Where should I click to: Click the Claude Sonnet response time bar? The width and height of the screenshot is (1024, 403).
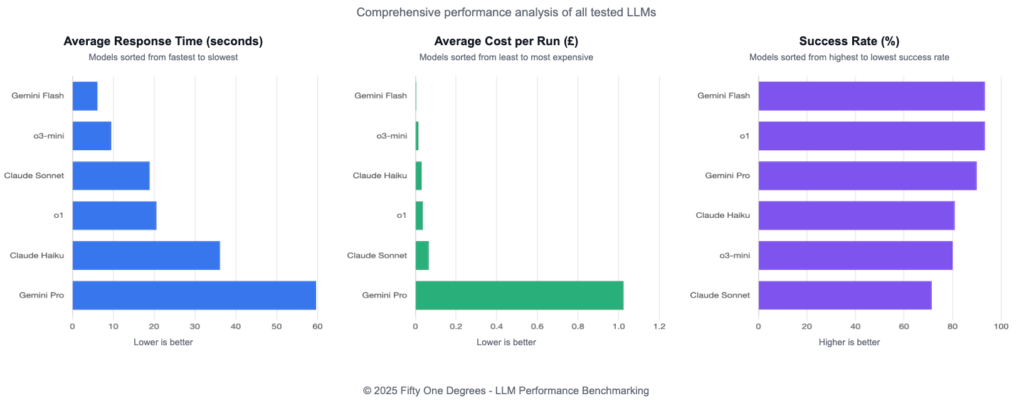[x=111, y=176]
